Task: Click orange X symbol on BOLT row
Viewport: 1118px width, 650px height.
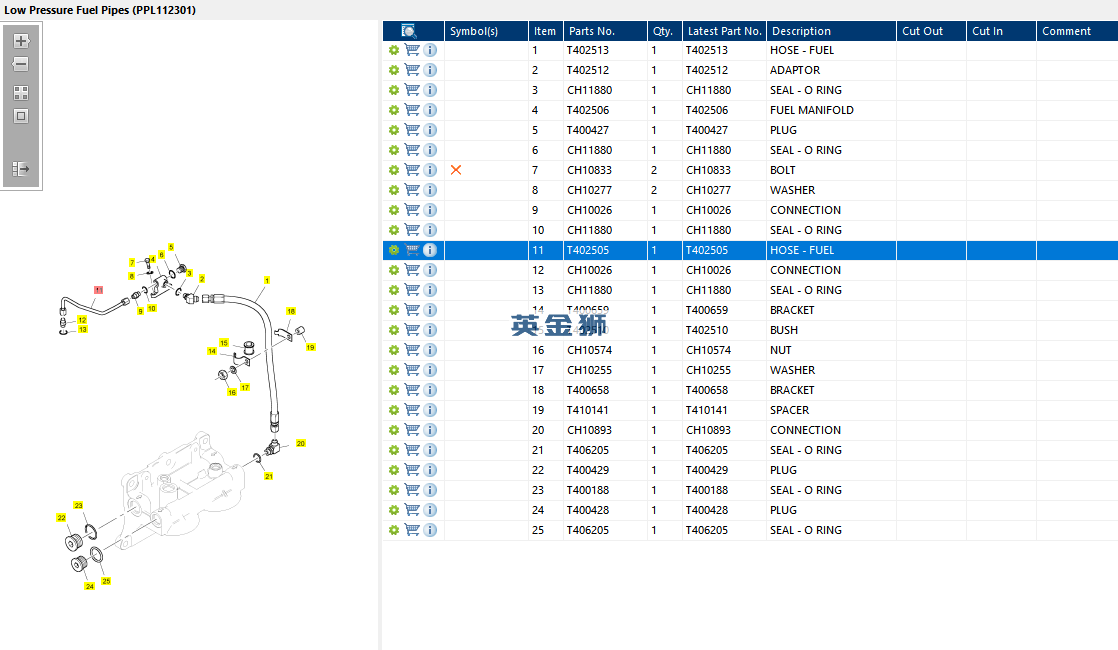Action: [x=456, y=170]
